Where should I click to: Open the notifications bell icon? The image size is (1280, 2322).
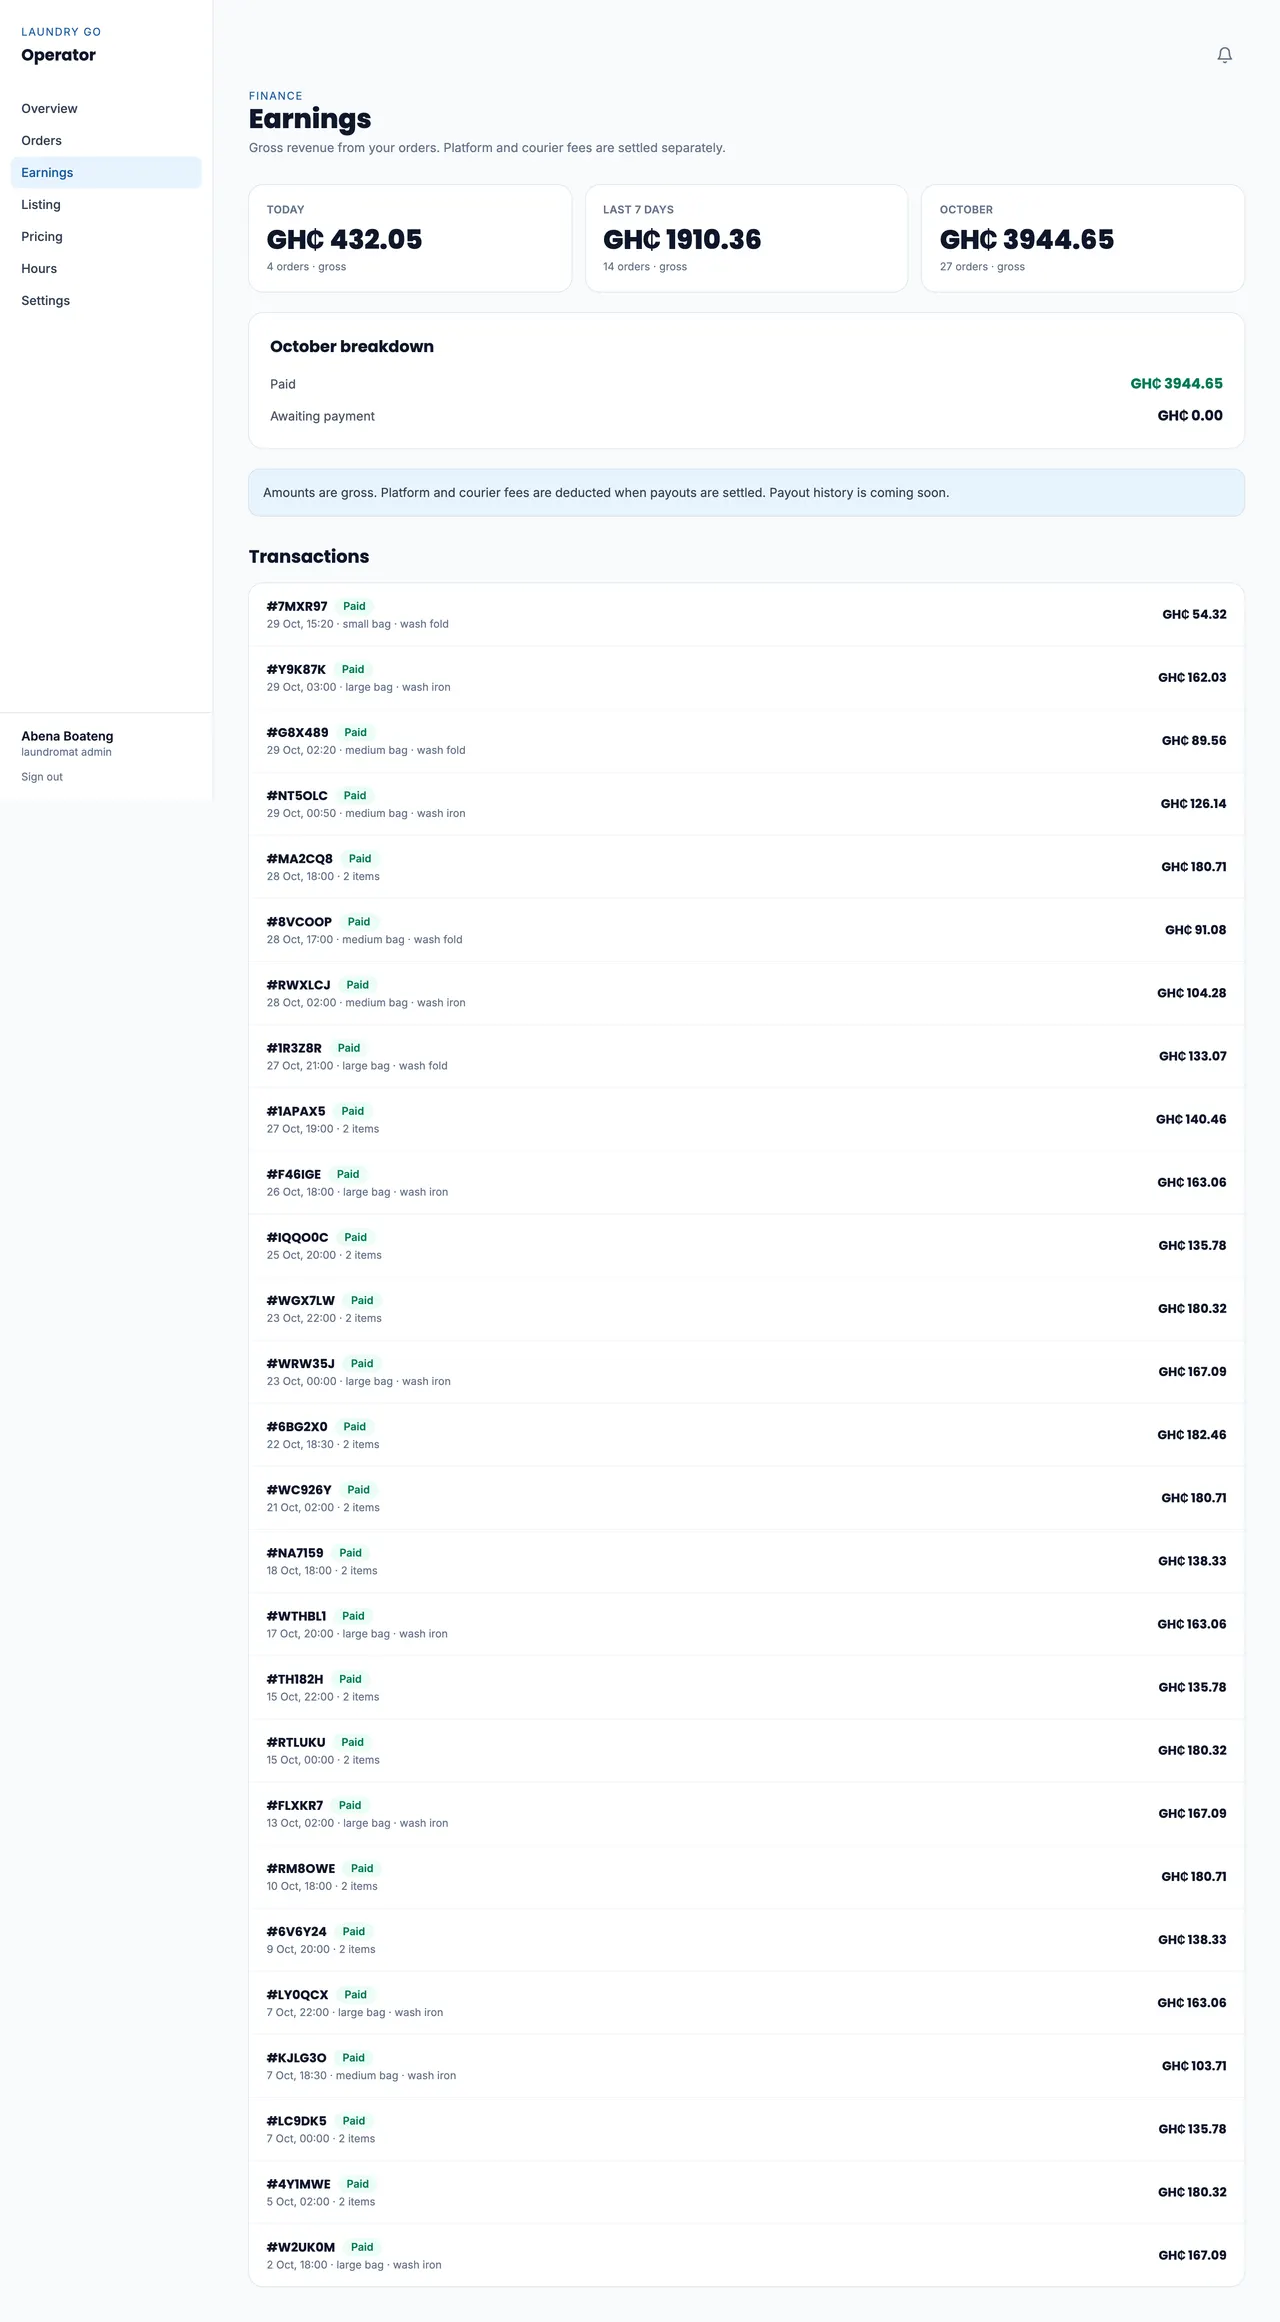pyautogui.click(x=1224, y=55)
